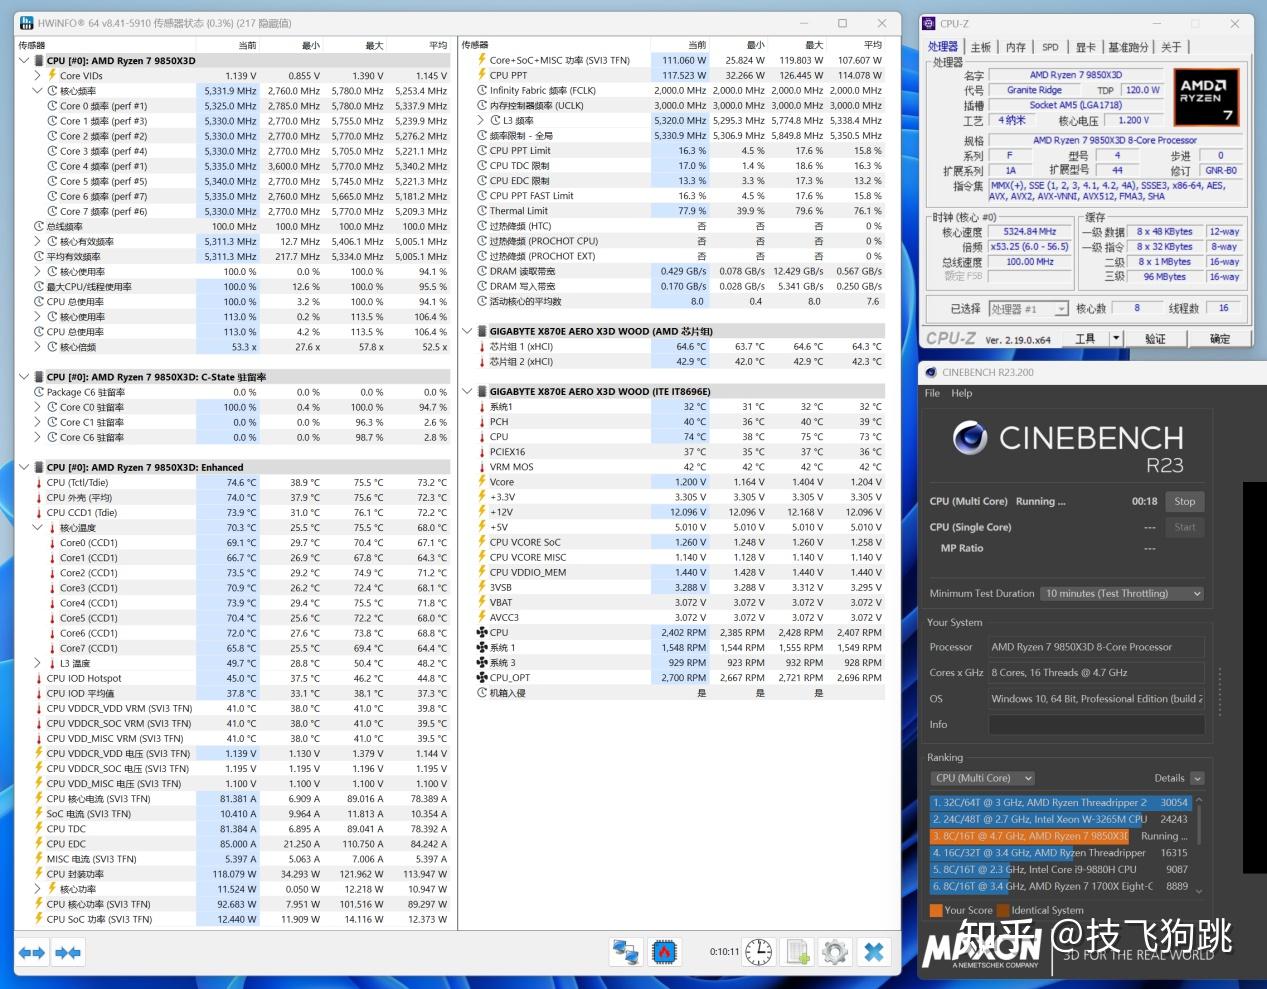1267x989 pixels.
Task: Click the thermometer icon beside VRM MOS
Action: pyautogui.click(x=482, y=466)
